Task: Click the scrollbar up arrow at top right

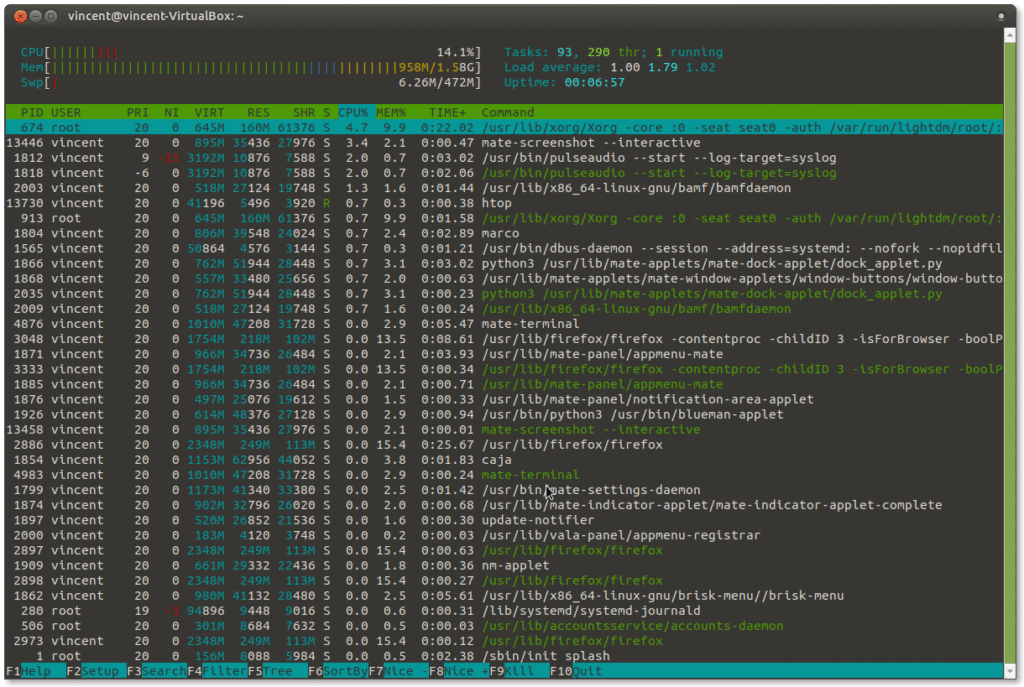Action: (x=1012, y=37)
